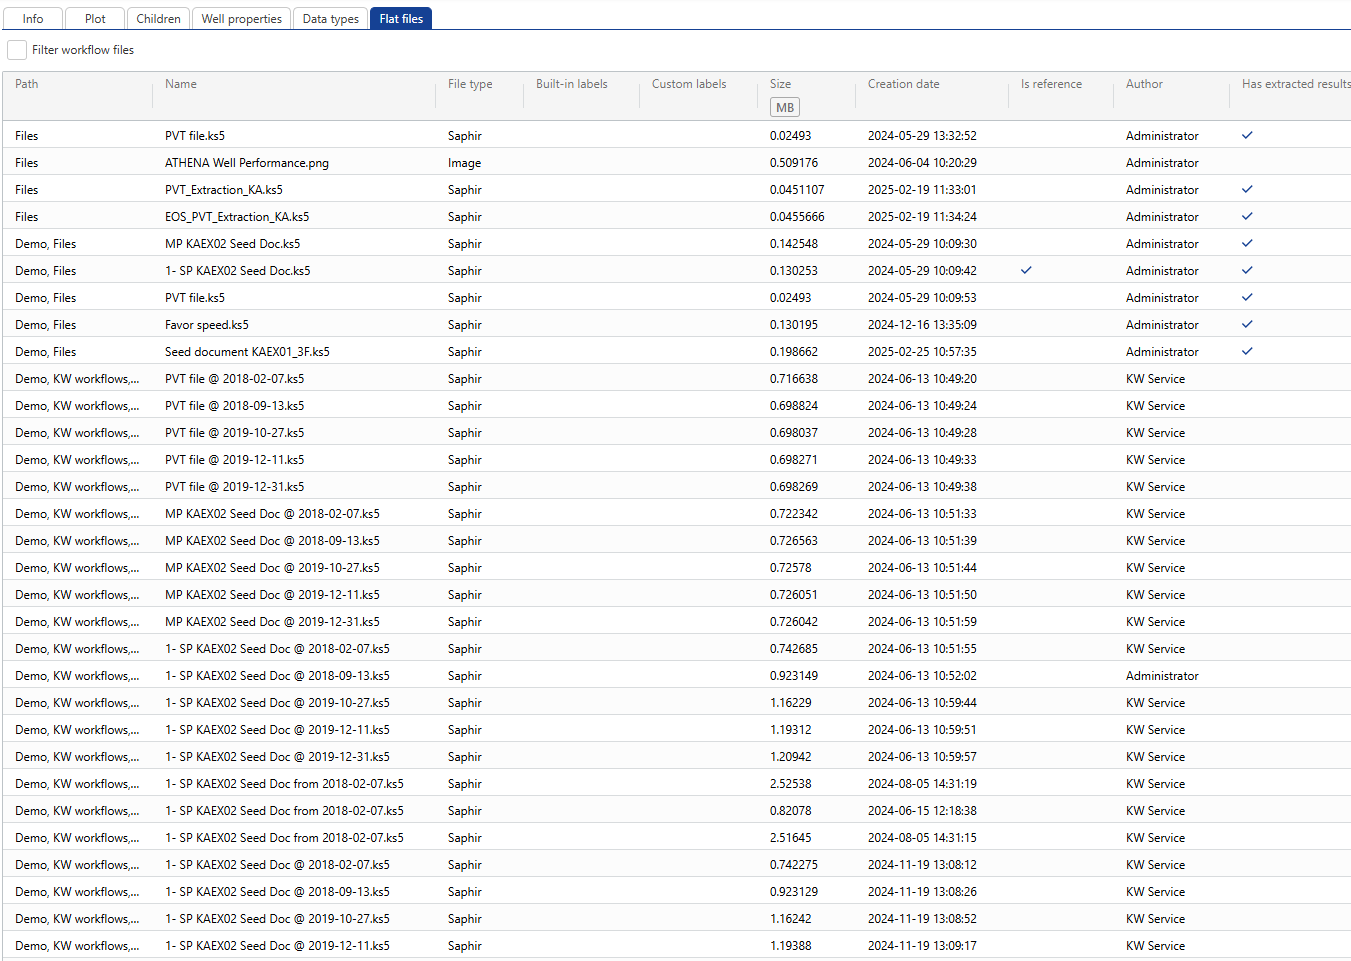Sort by the Path column header

pyautogui.click(x=27, y=84)
